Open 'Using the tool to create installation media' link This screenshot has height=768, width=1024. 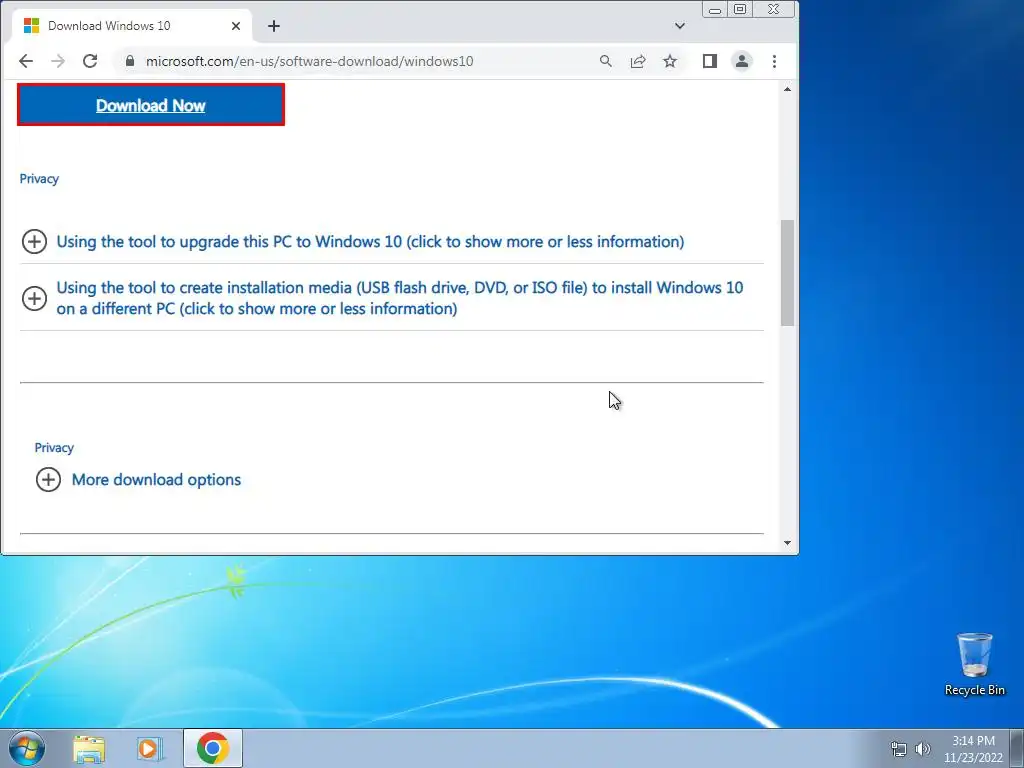click(x=400, y=298)
